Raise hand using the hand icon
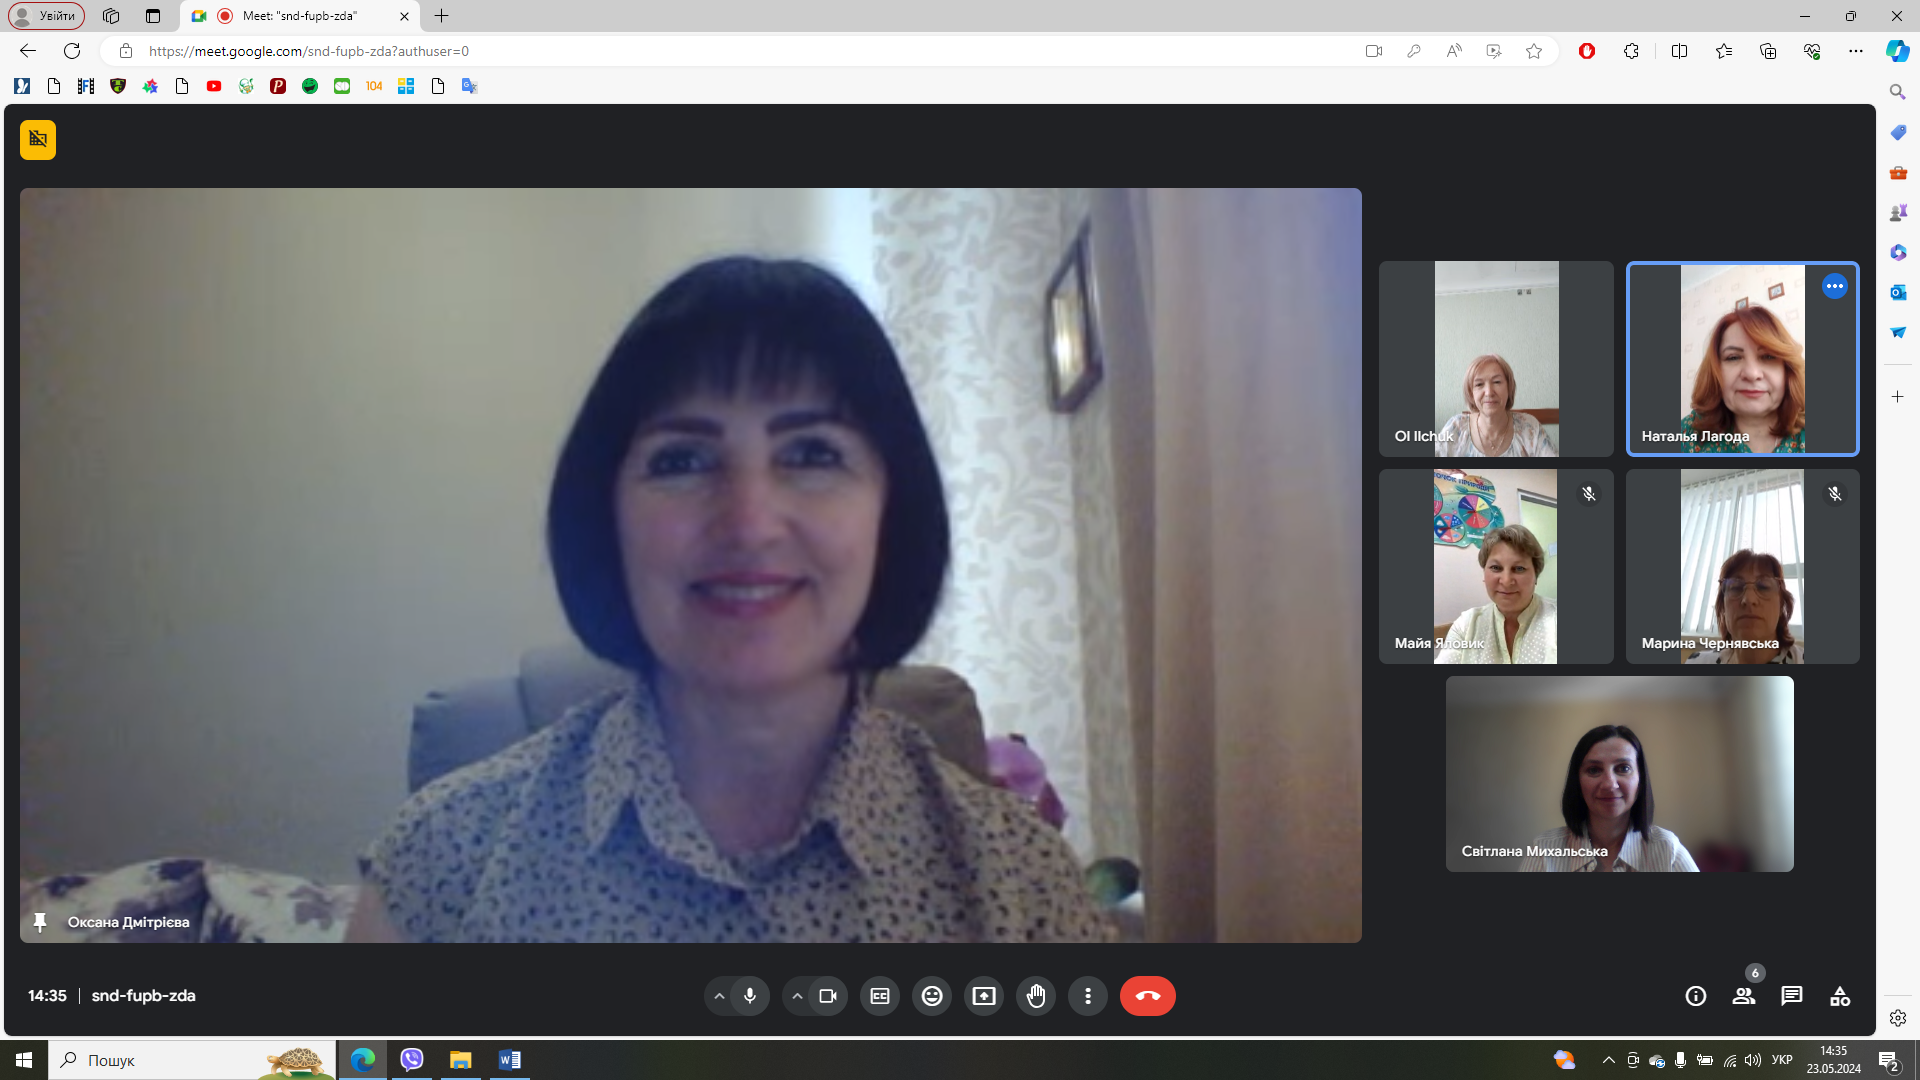Image resolution: width=1920 pixels, height=1080 pixels. click(x=1036, y=996)
